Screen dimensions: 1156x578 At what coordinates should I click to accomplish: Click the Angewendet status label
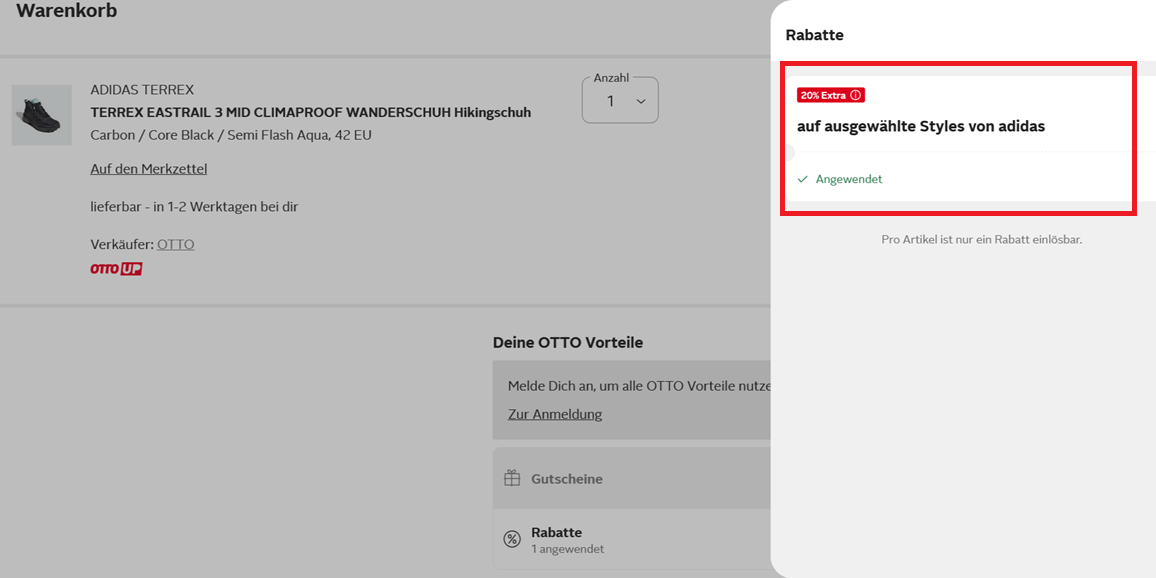click(848, 179)
